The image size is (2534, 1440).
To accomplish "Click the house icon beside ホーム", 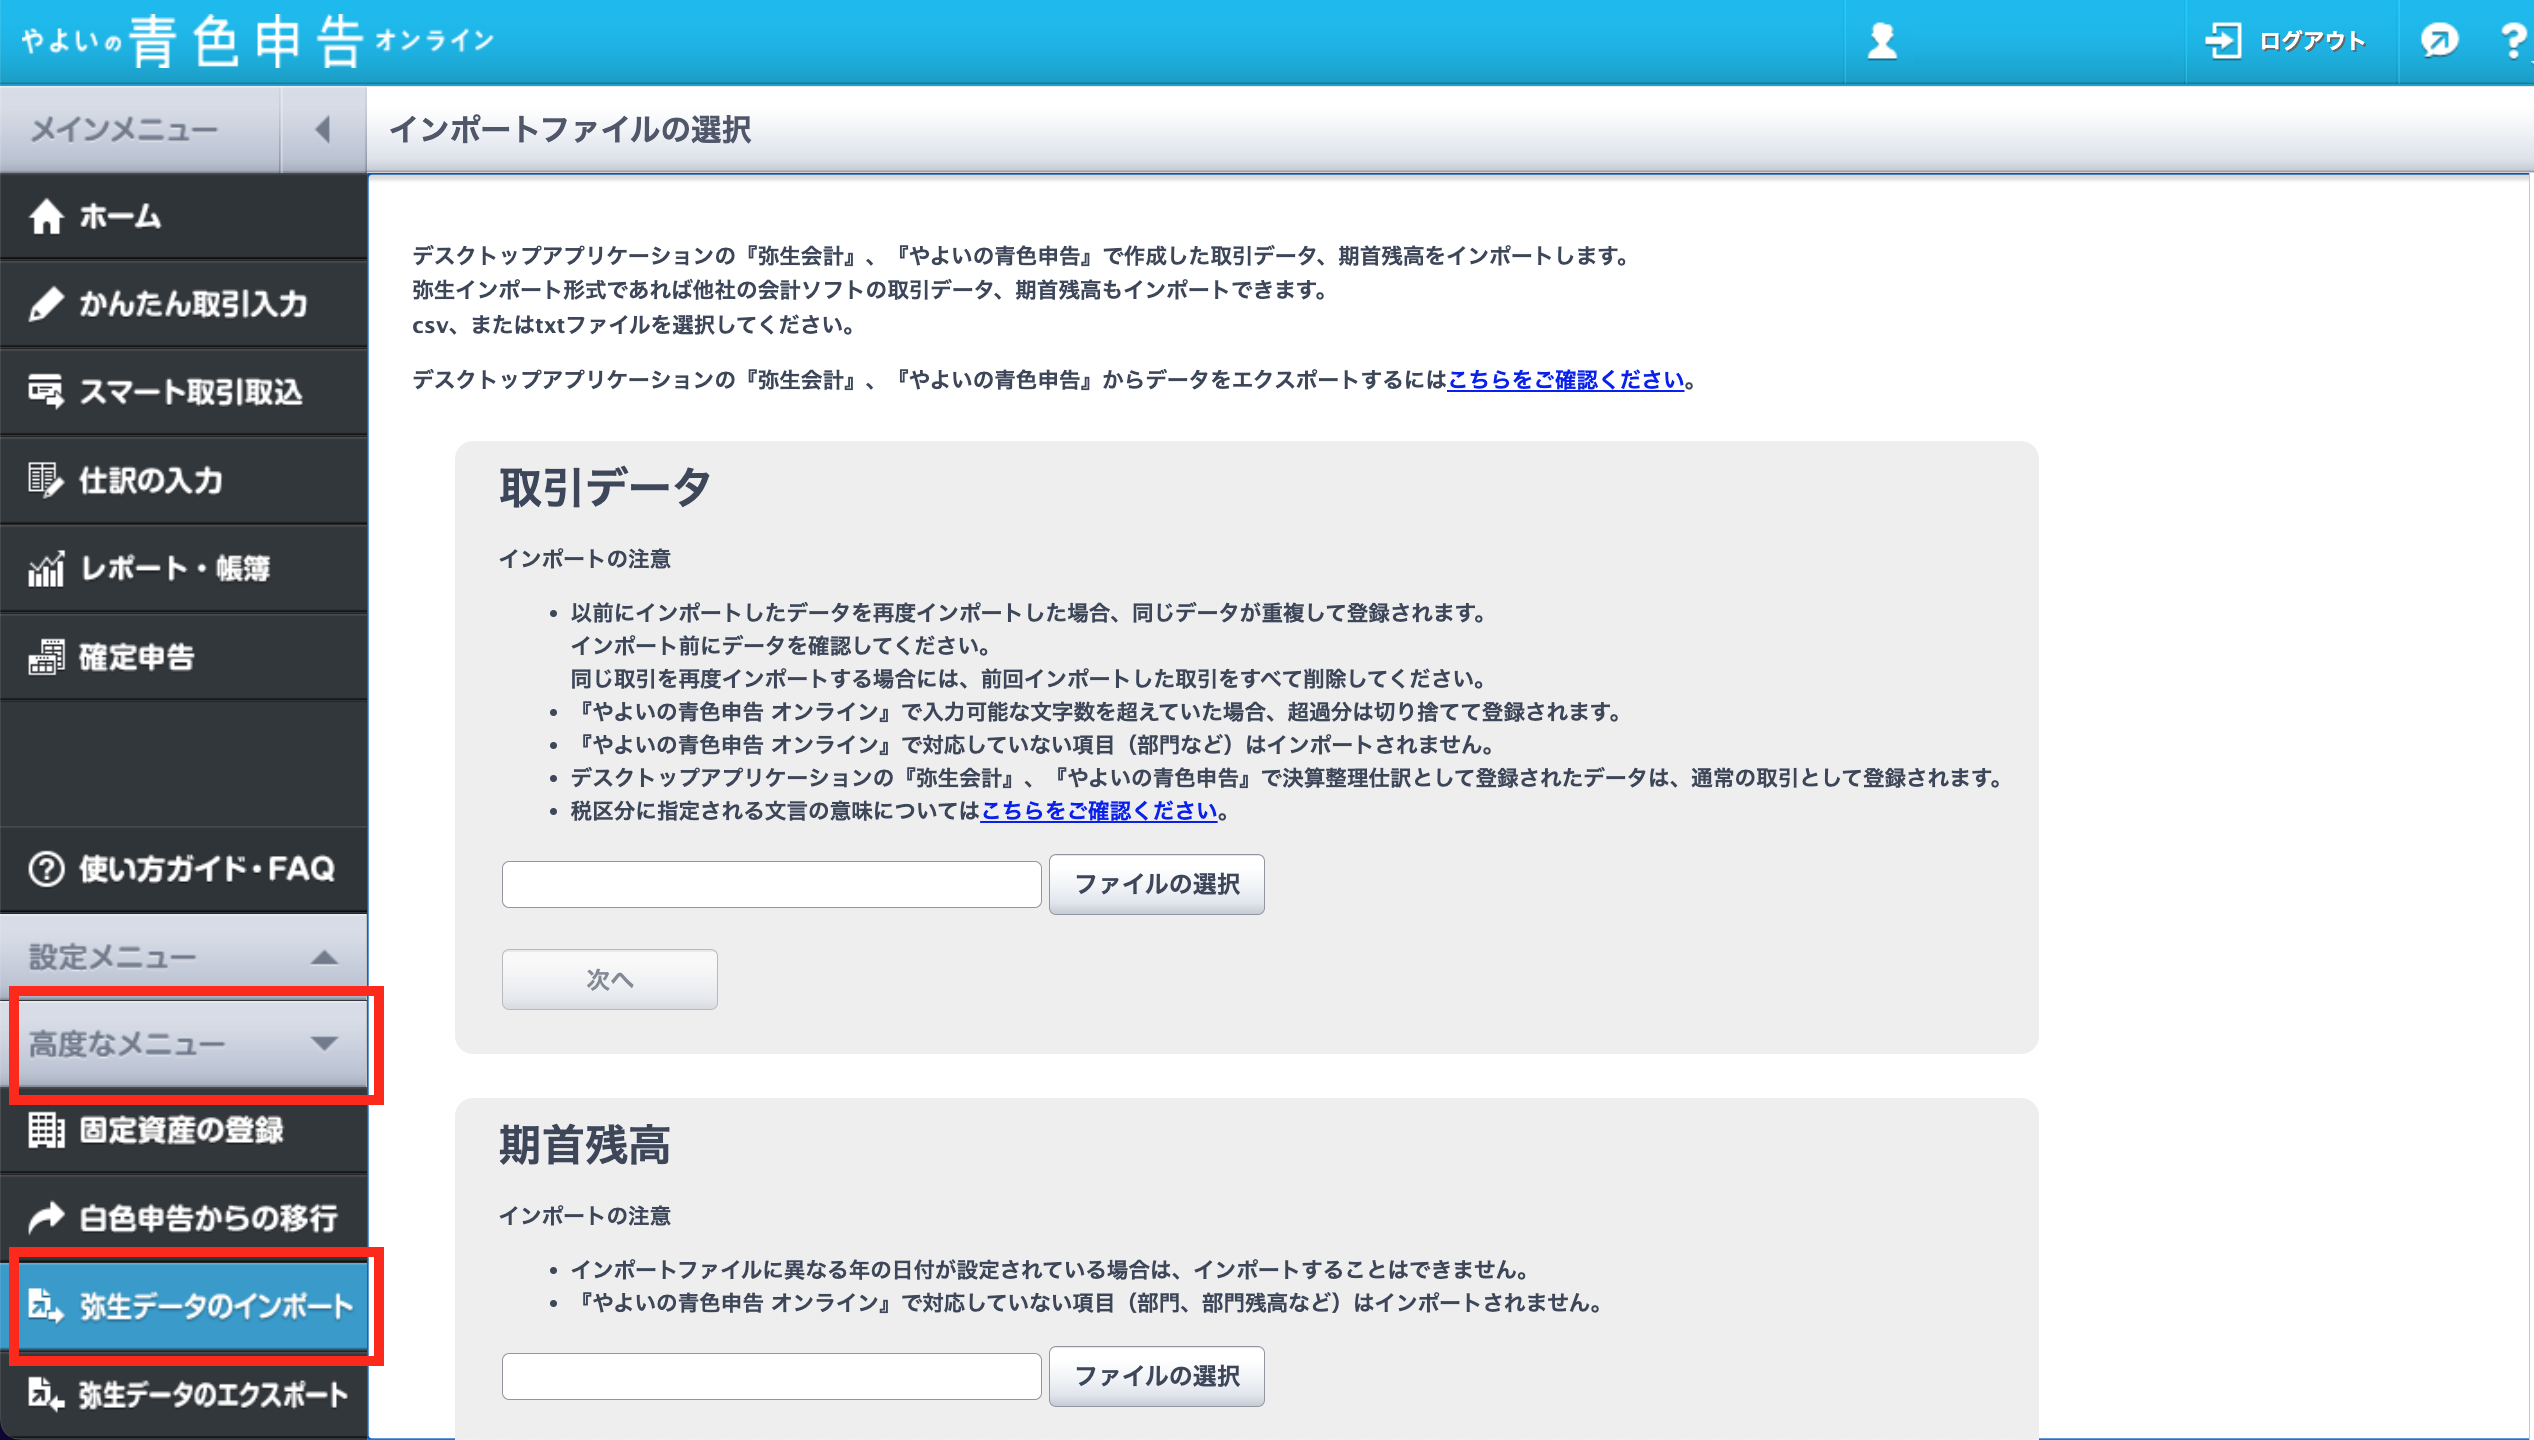I will 46,216.
